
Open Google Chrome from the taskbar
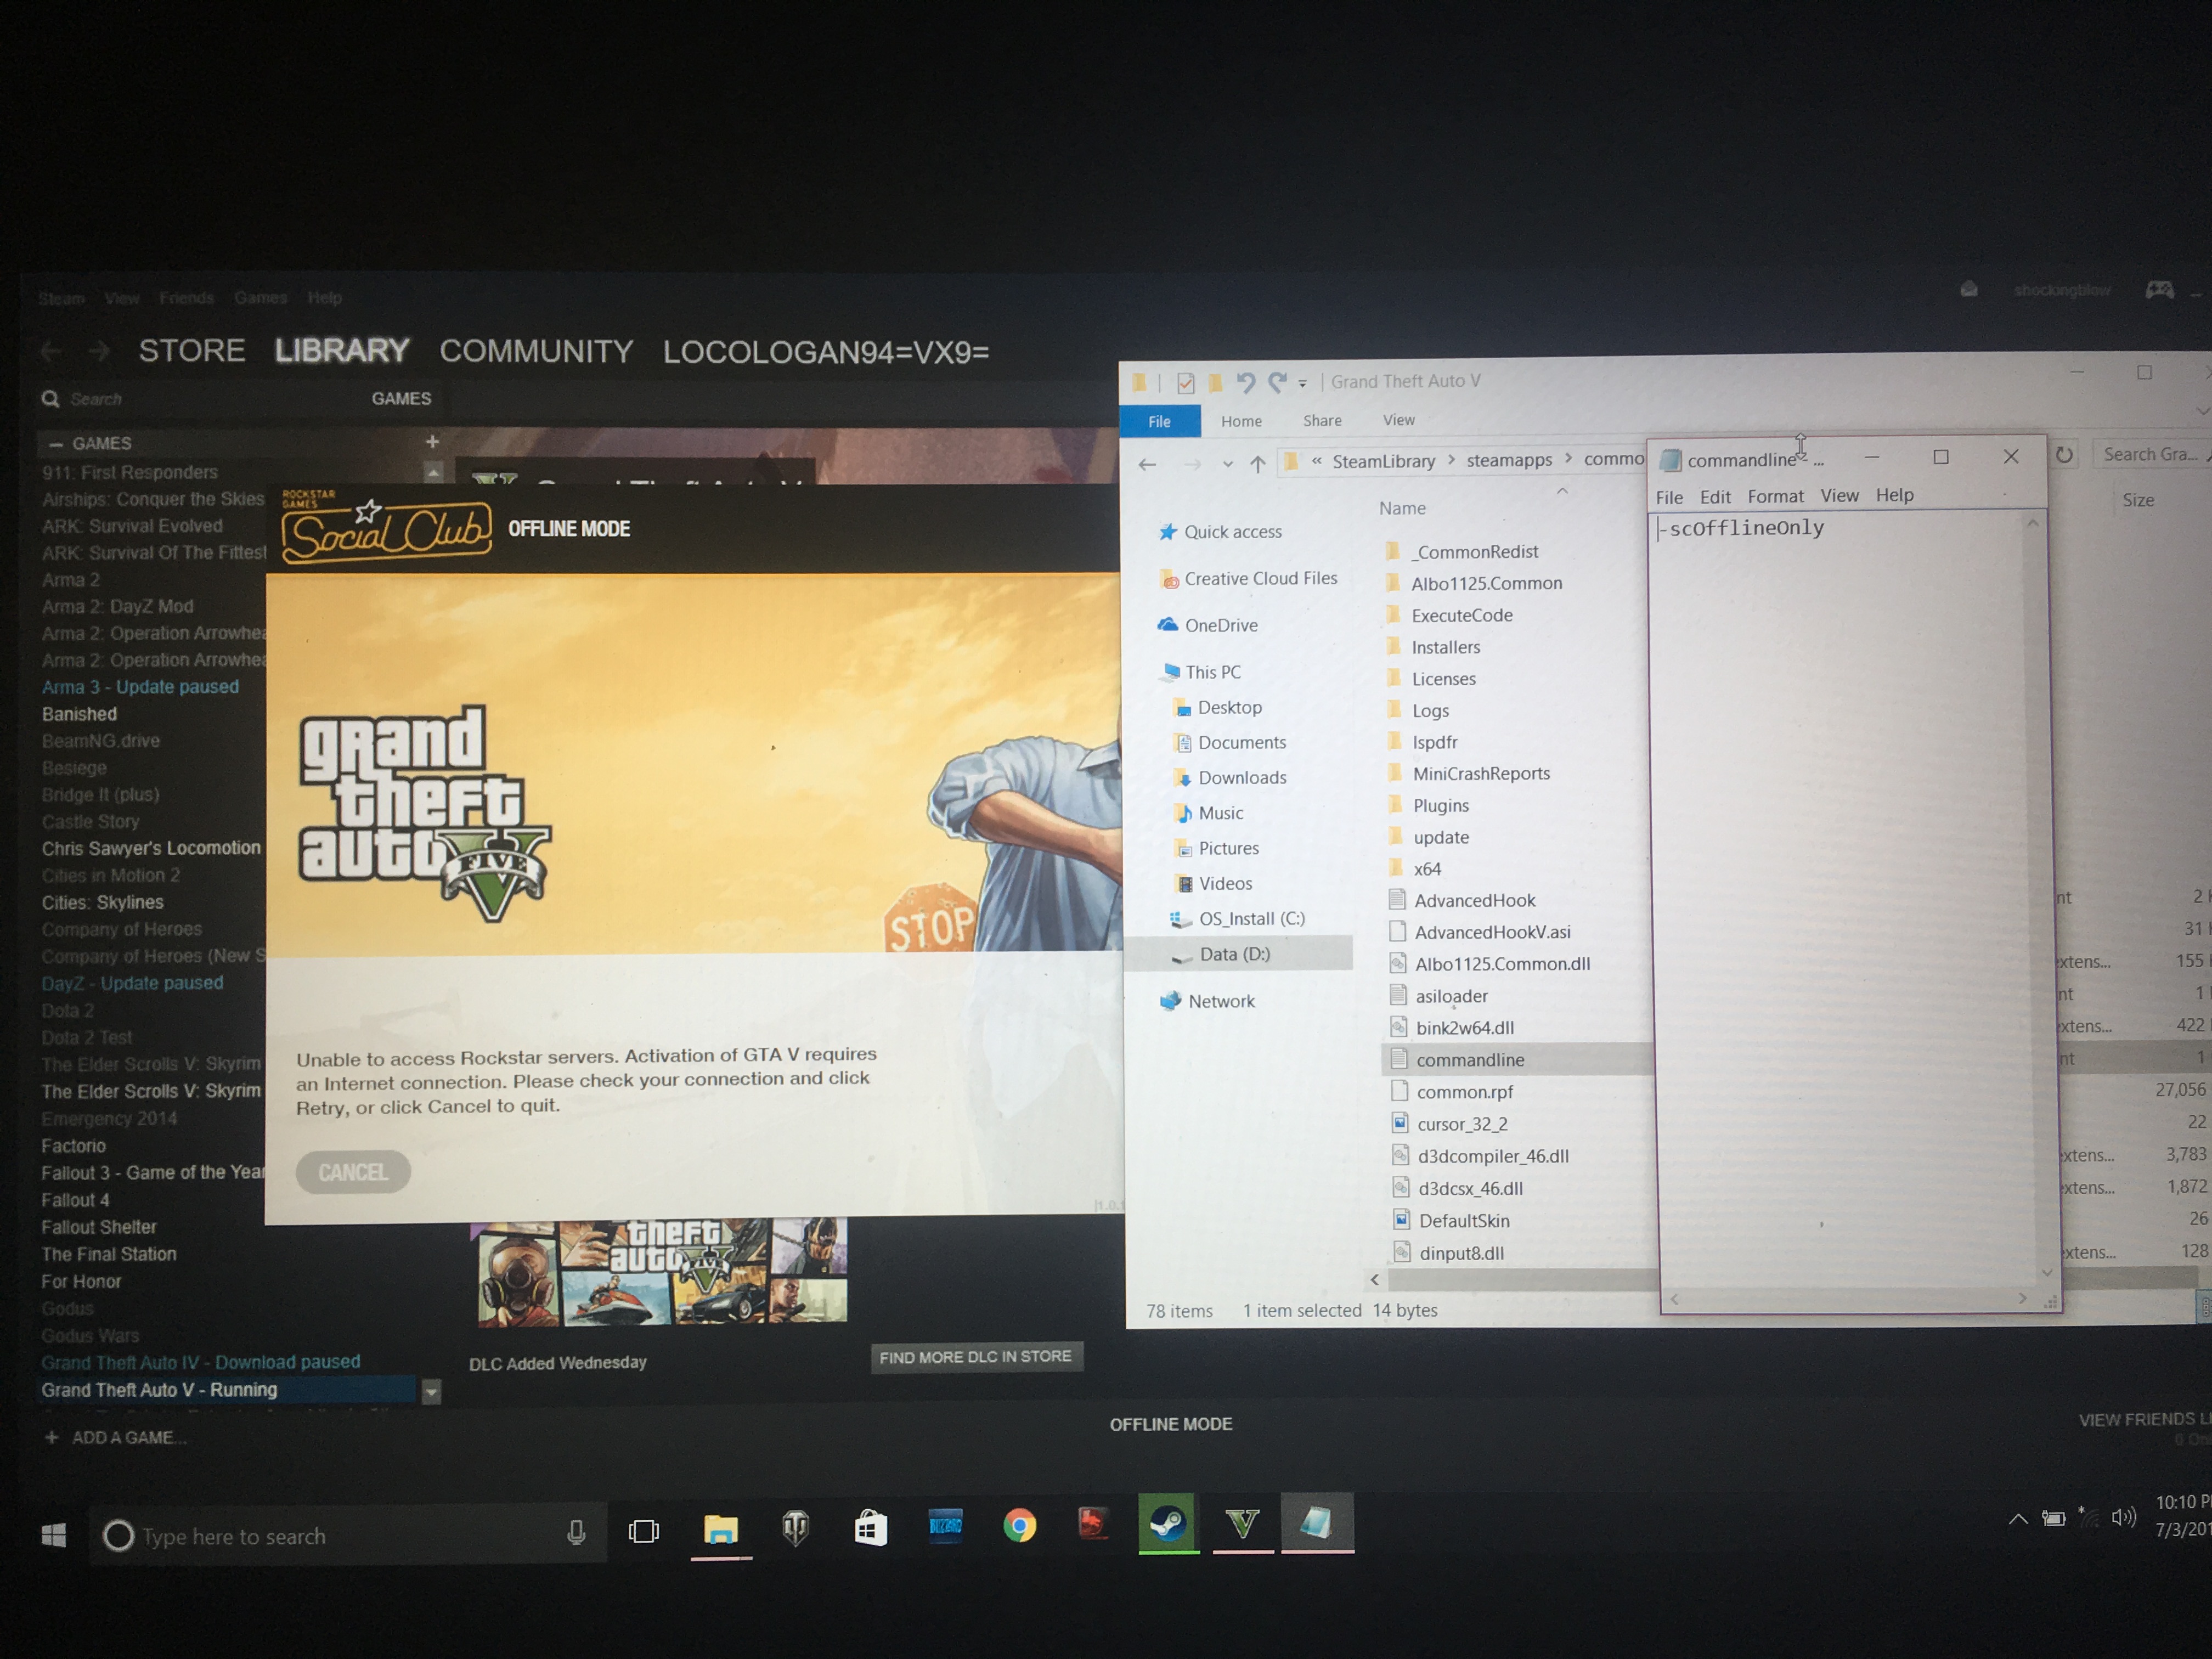(1019, 1526)
